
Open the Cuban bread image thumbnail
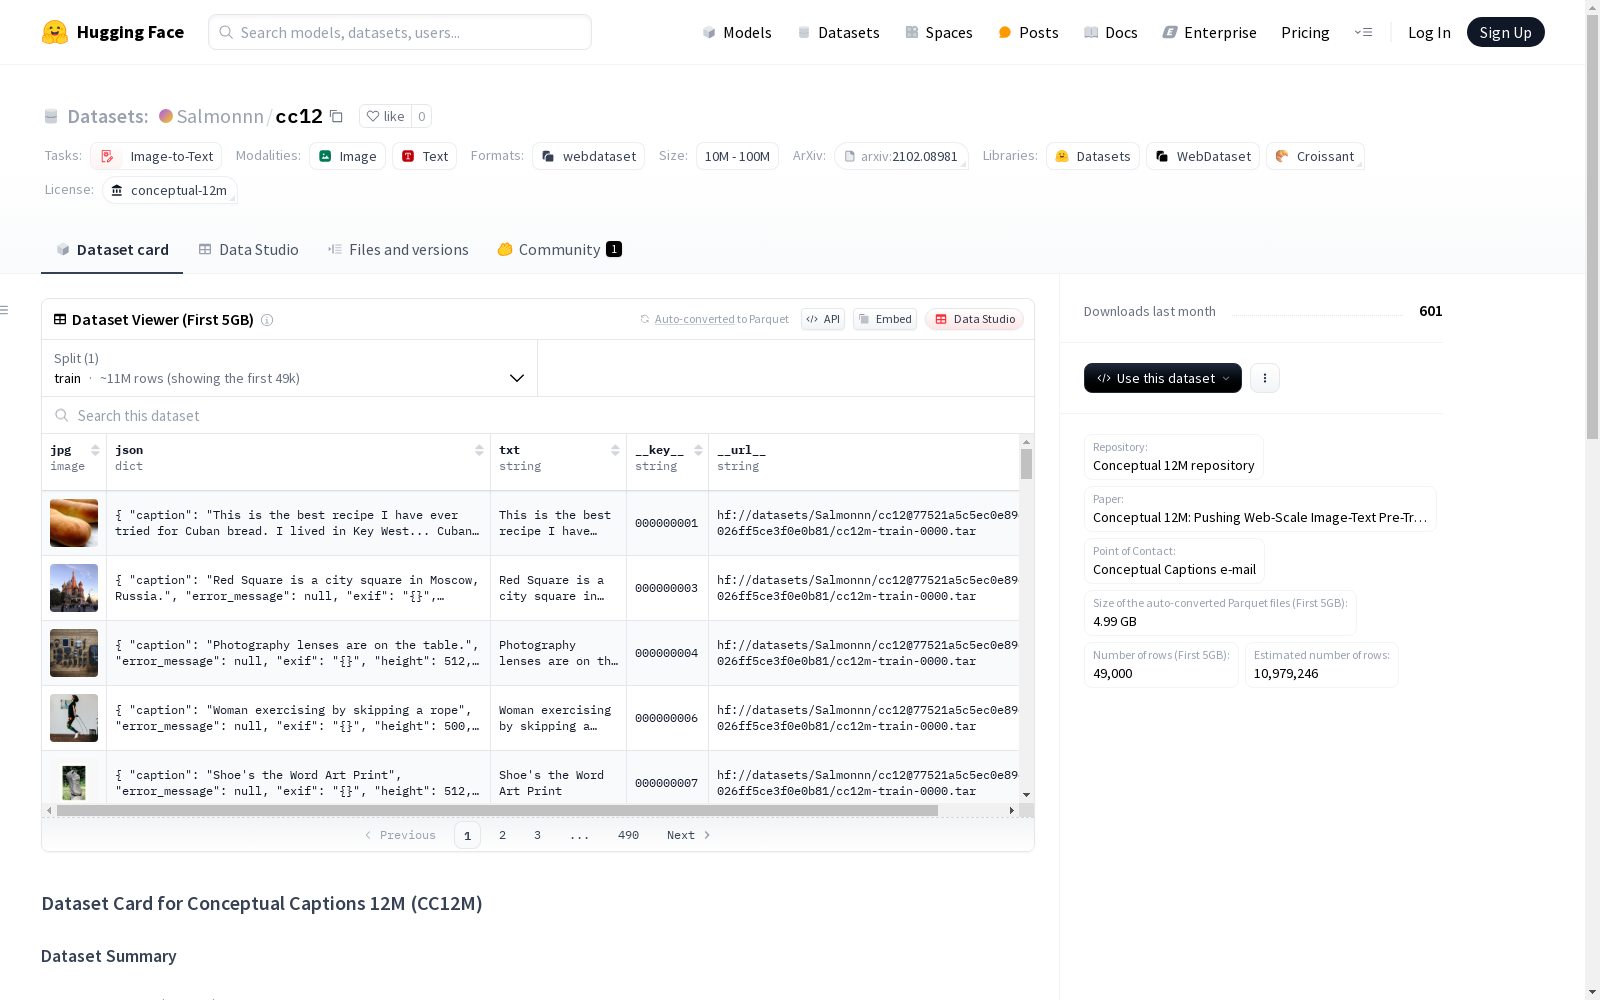(x=74, y=523)
